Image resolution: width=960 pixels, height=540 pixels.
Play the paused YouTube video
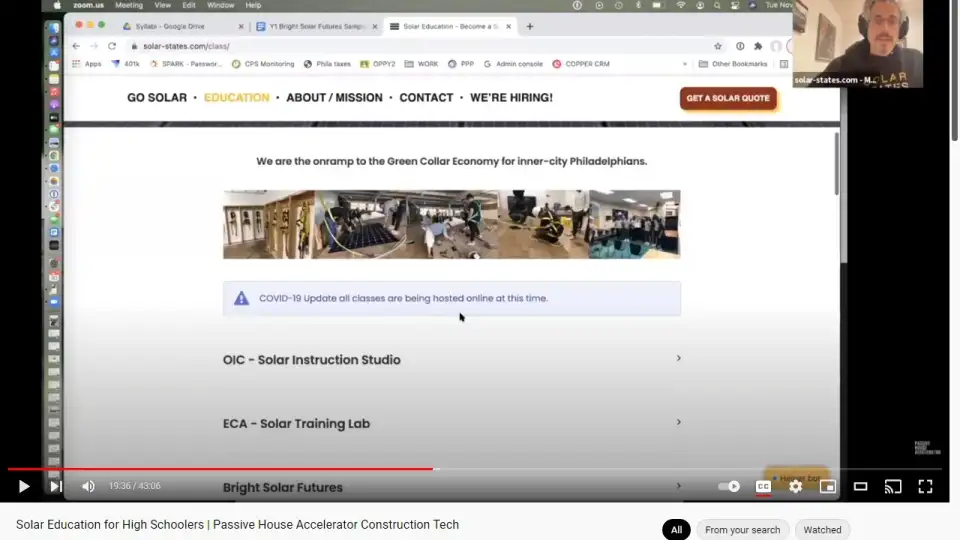point(24,486)
